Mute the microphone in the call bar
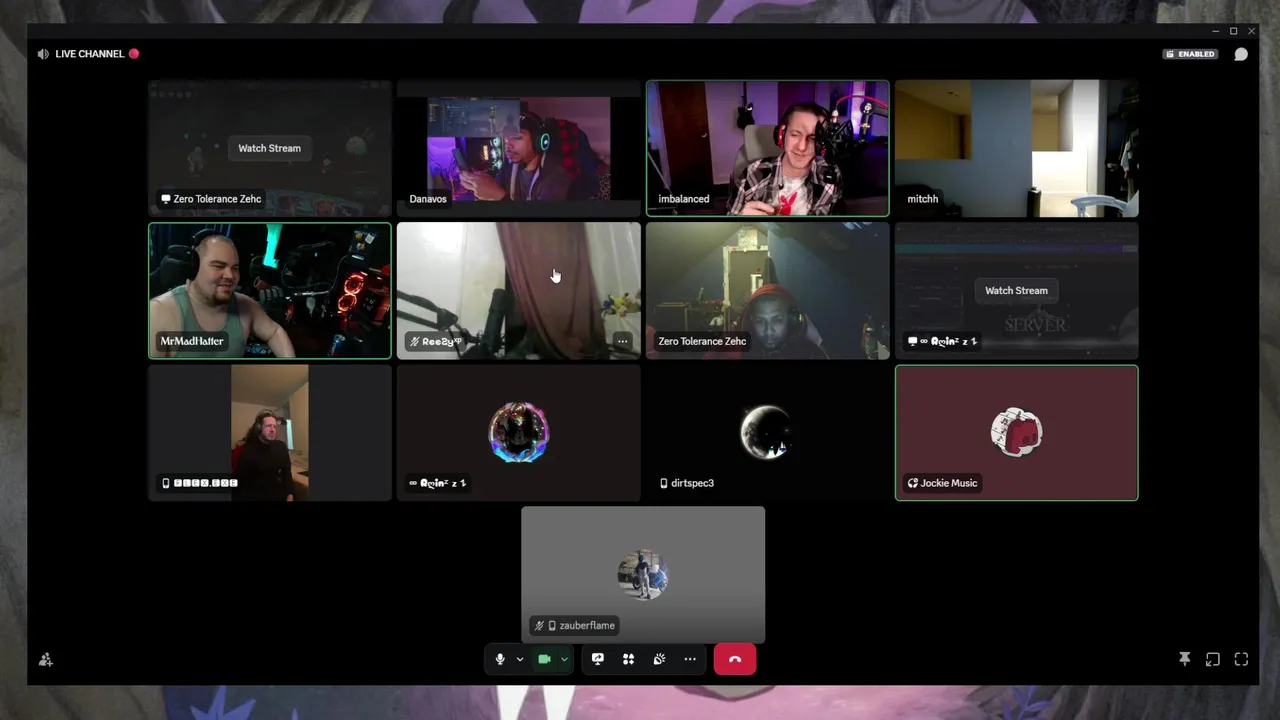This screenshot has width=1280, height=720. (x=500, y=659)
